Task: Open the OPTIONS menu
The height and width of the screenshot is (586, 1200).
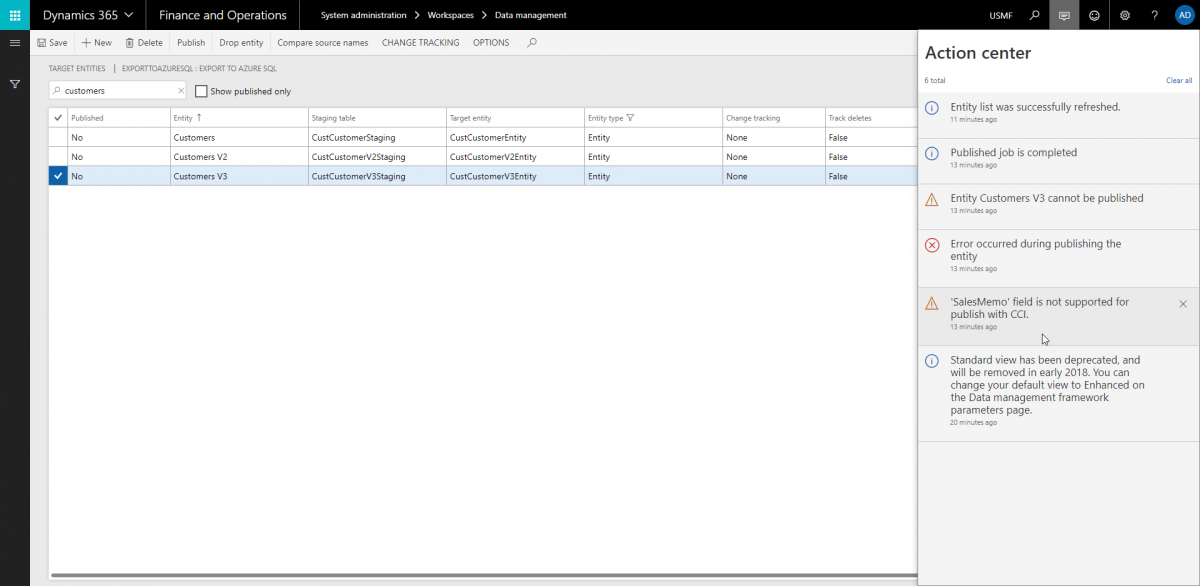Action: click(x=491, y=43)
